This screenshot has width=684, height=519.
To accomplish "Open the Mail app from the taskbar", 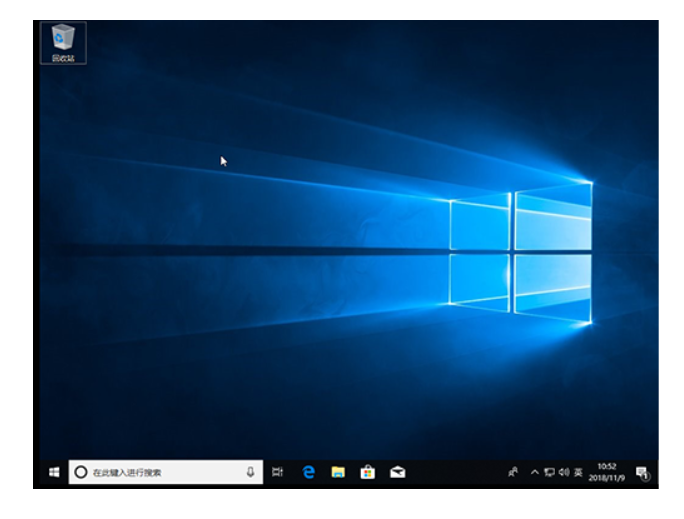I will click(397, 472).
